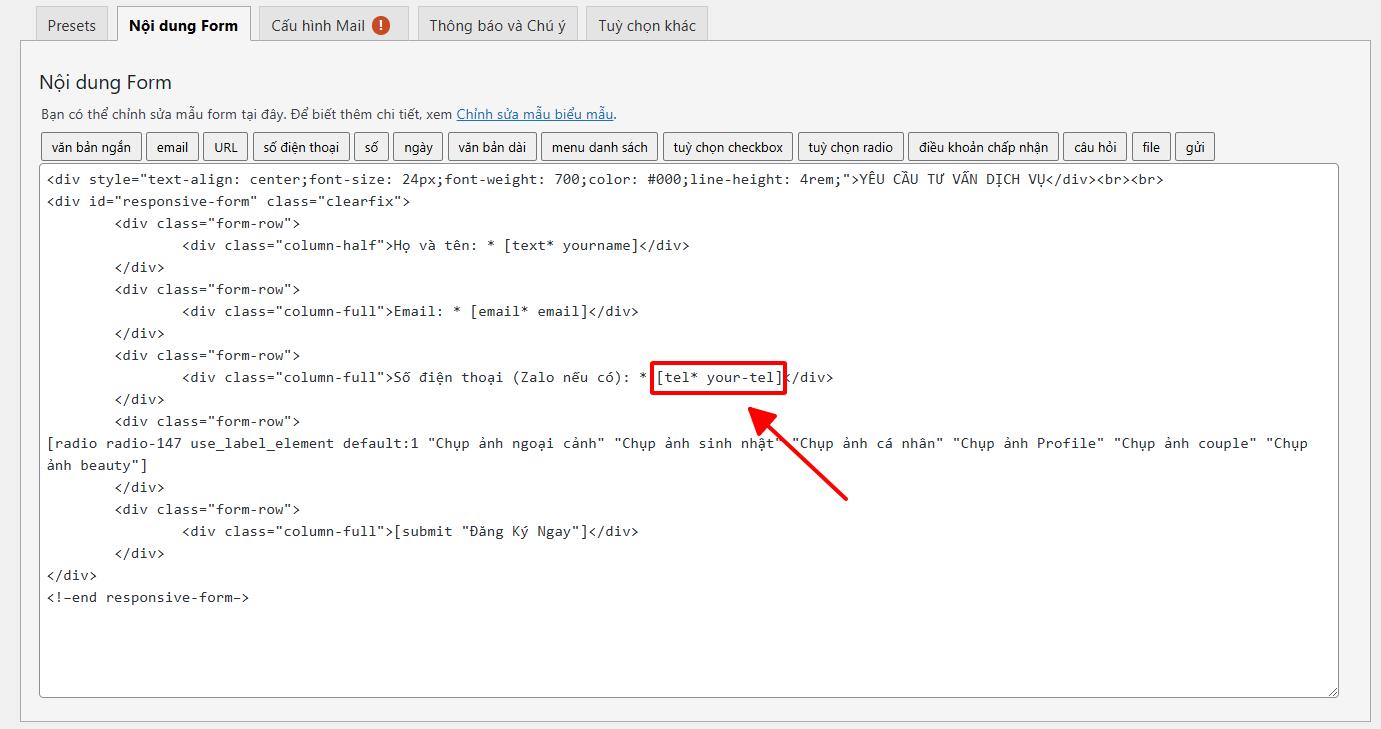
Task: Go to Tuỳ chọn khác tab
Action: click(x=647, y=25)
